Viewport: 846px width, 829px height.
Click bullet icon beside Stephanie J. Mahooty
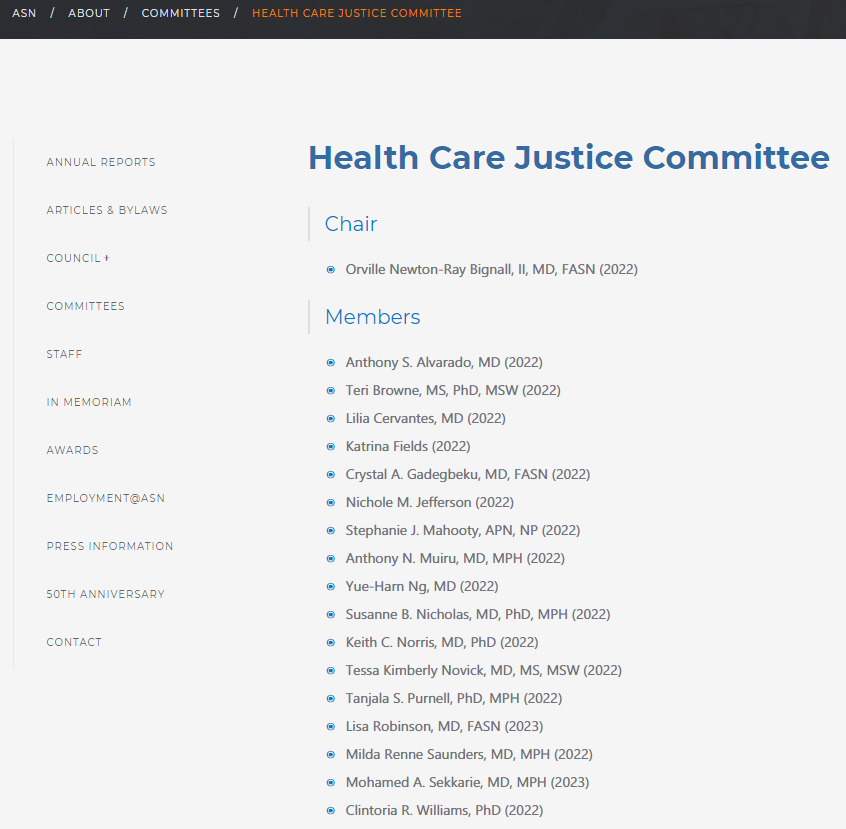(x=331, y=531)
